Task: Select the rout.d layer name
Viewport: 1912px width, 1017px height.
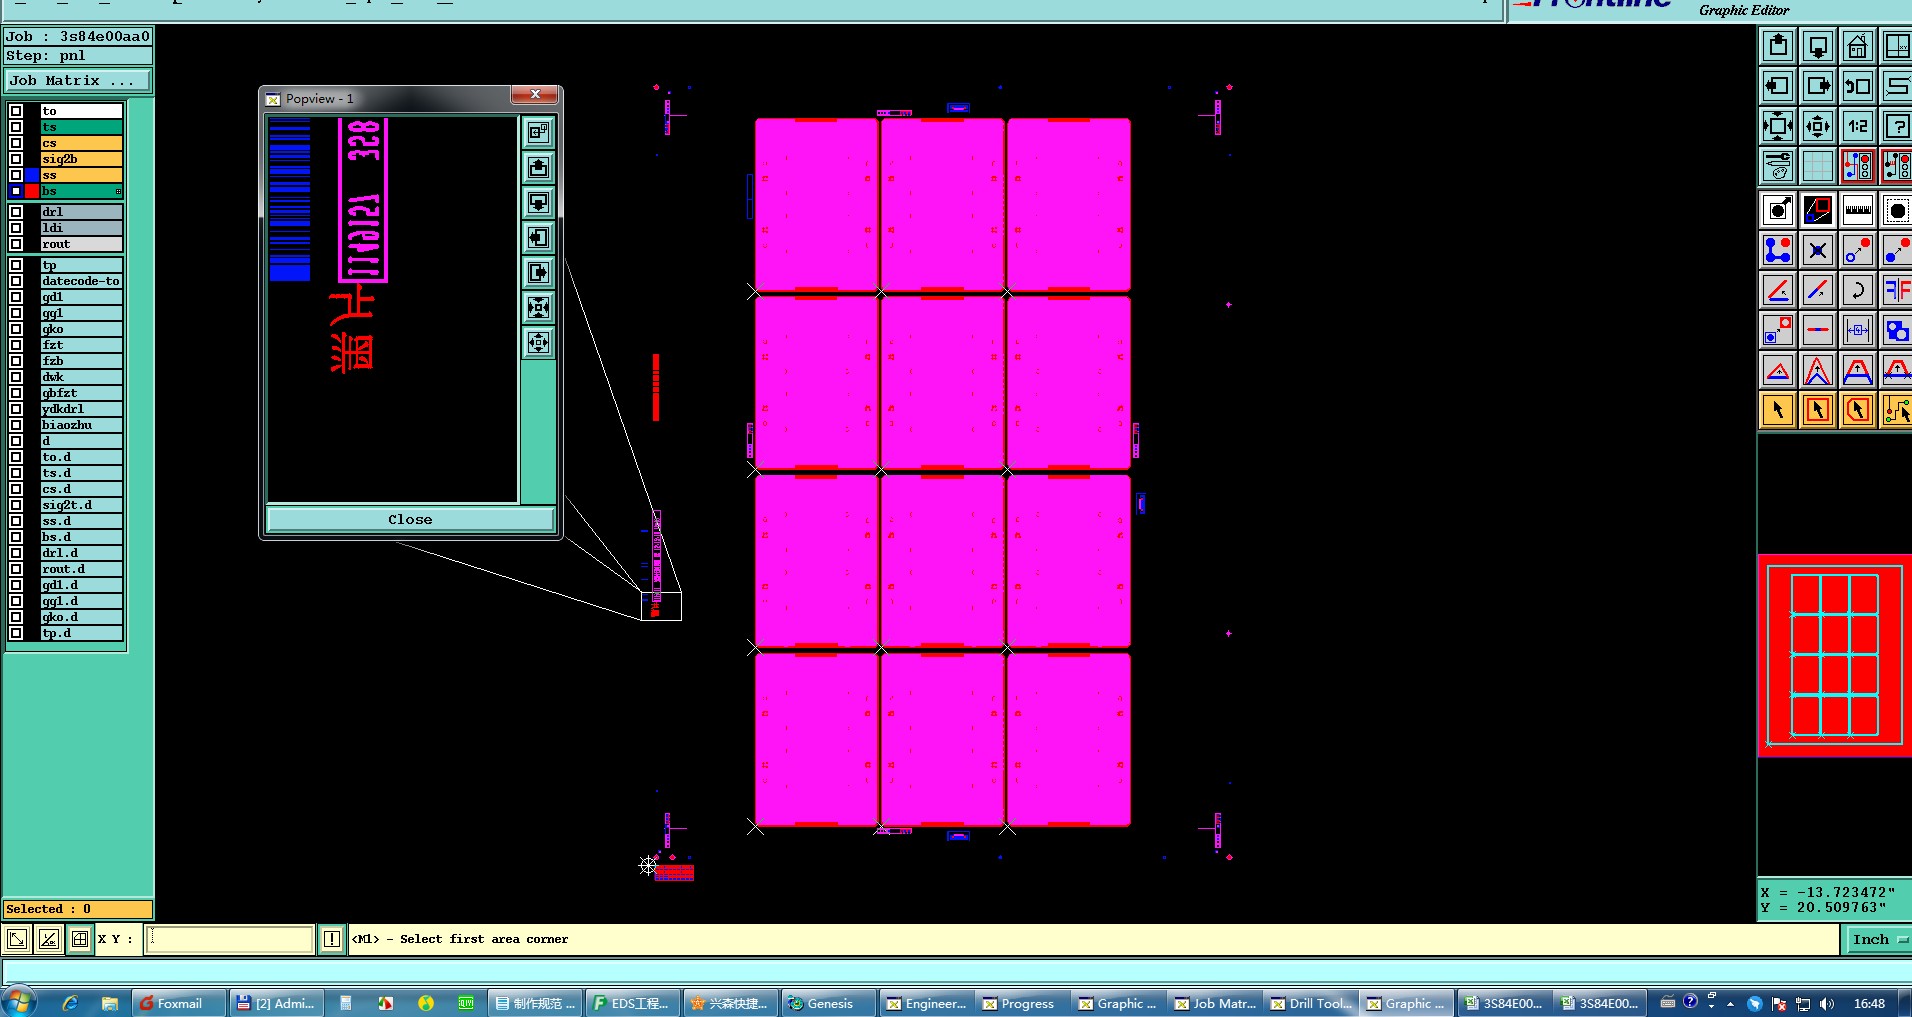Action: tap(81, 569)
